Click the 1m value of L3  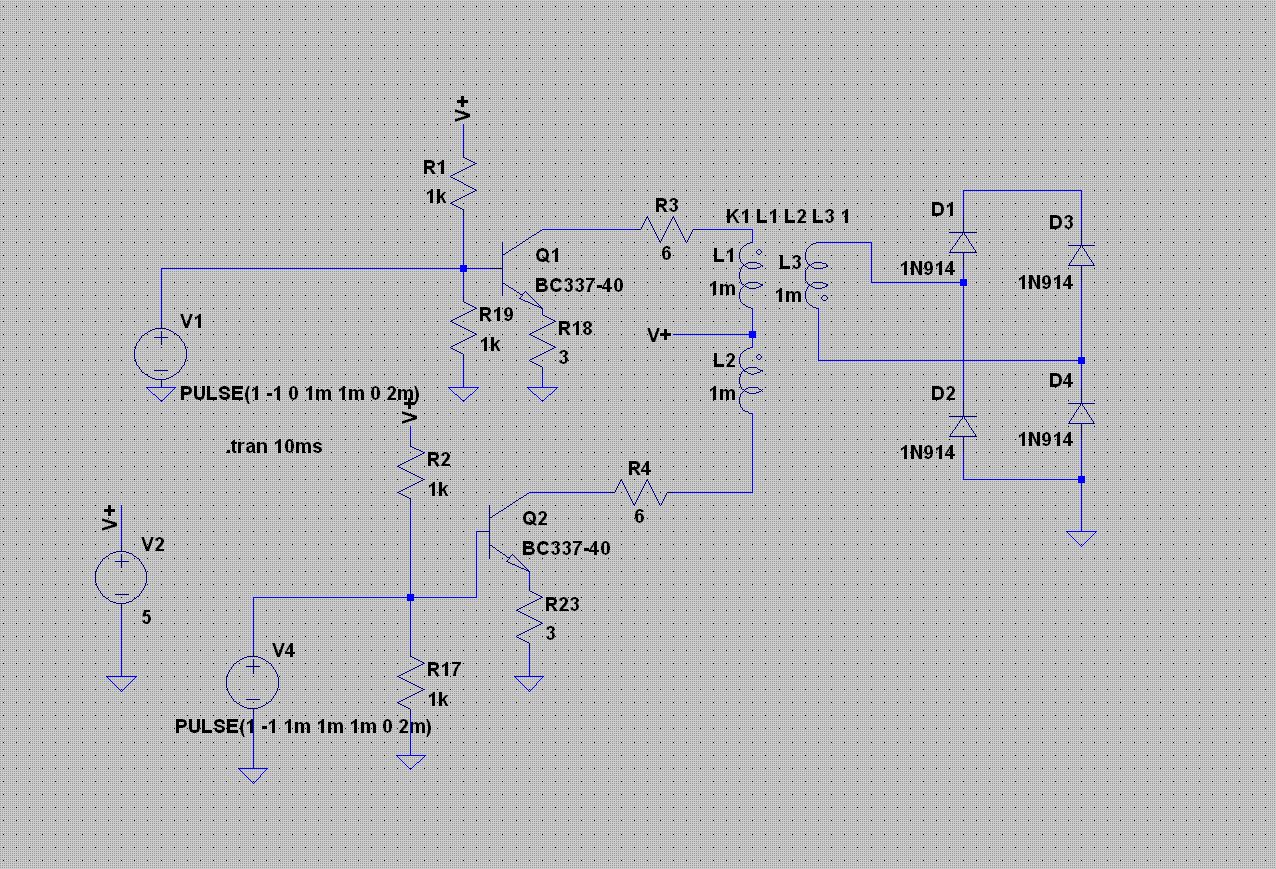coord(788,295)
